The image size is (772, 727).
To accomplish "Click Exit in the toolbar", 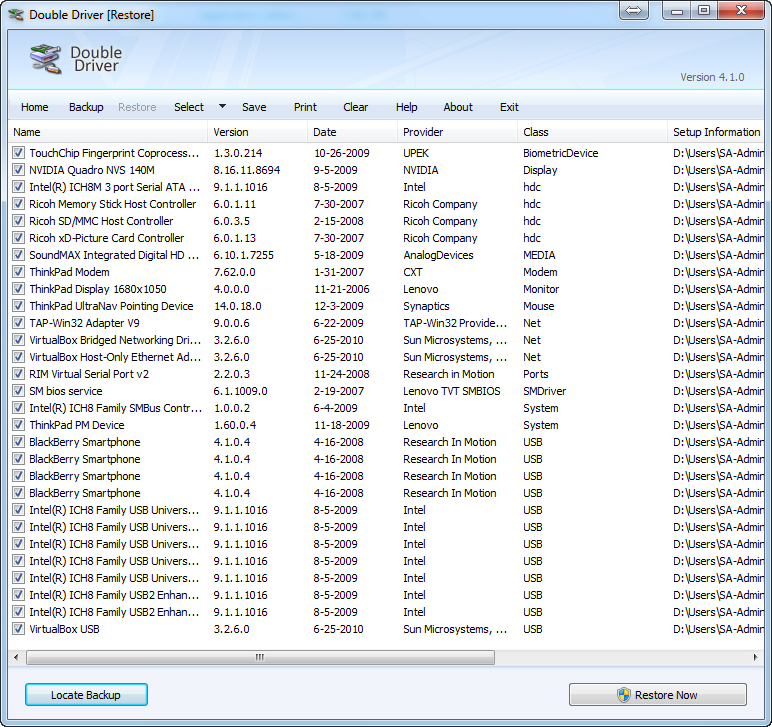I will (x=509, y=107).
